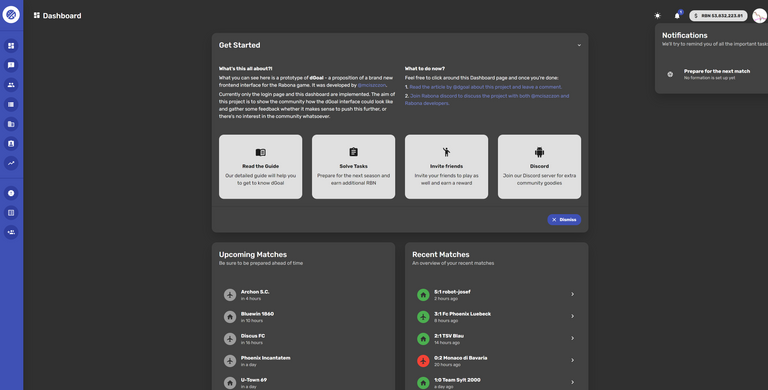Open the chat message icon in the sidebar

click(11, 65)
